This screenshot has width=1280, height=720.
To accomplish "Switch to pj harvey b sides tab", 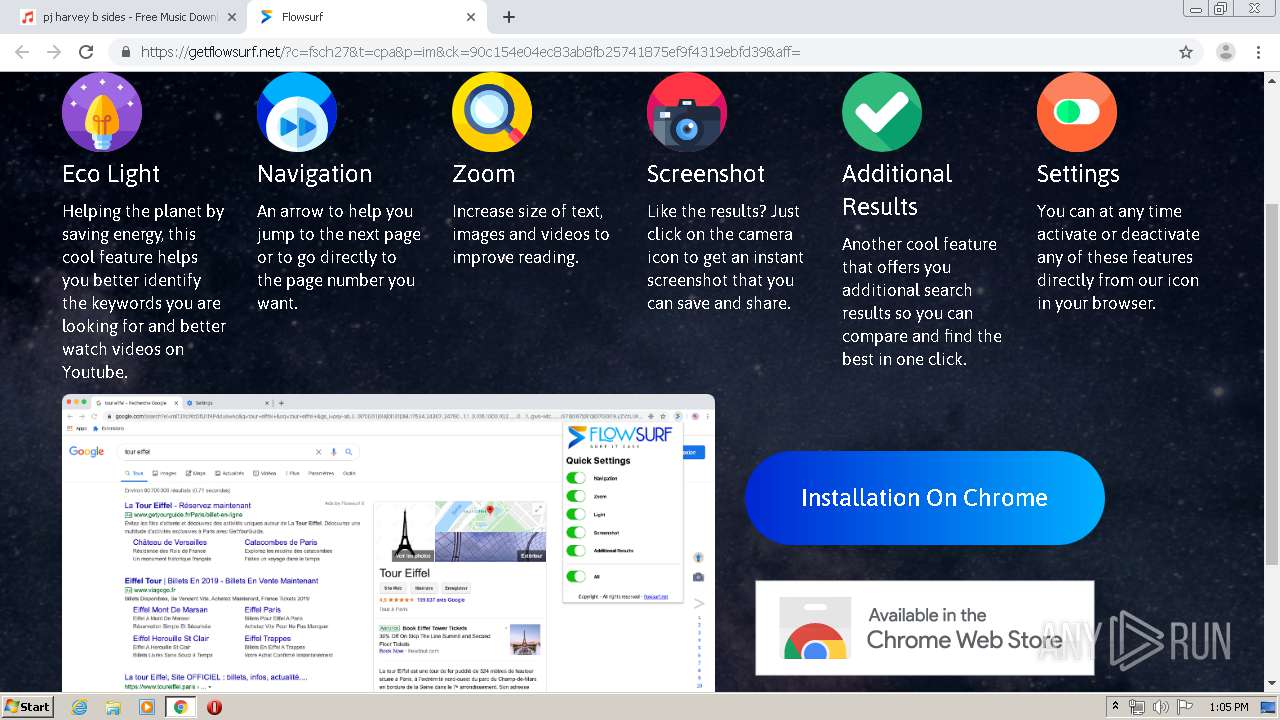I will tap(127, 17).
